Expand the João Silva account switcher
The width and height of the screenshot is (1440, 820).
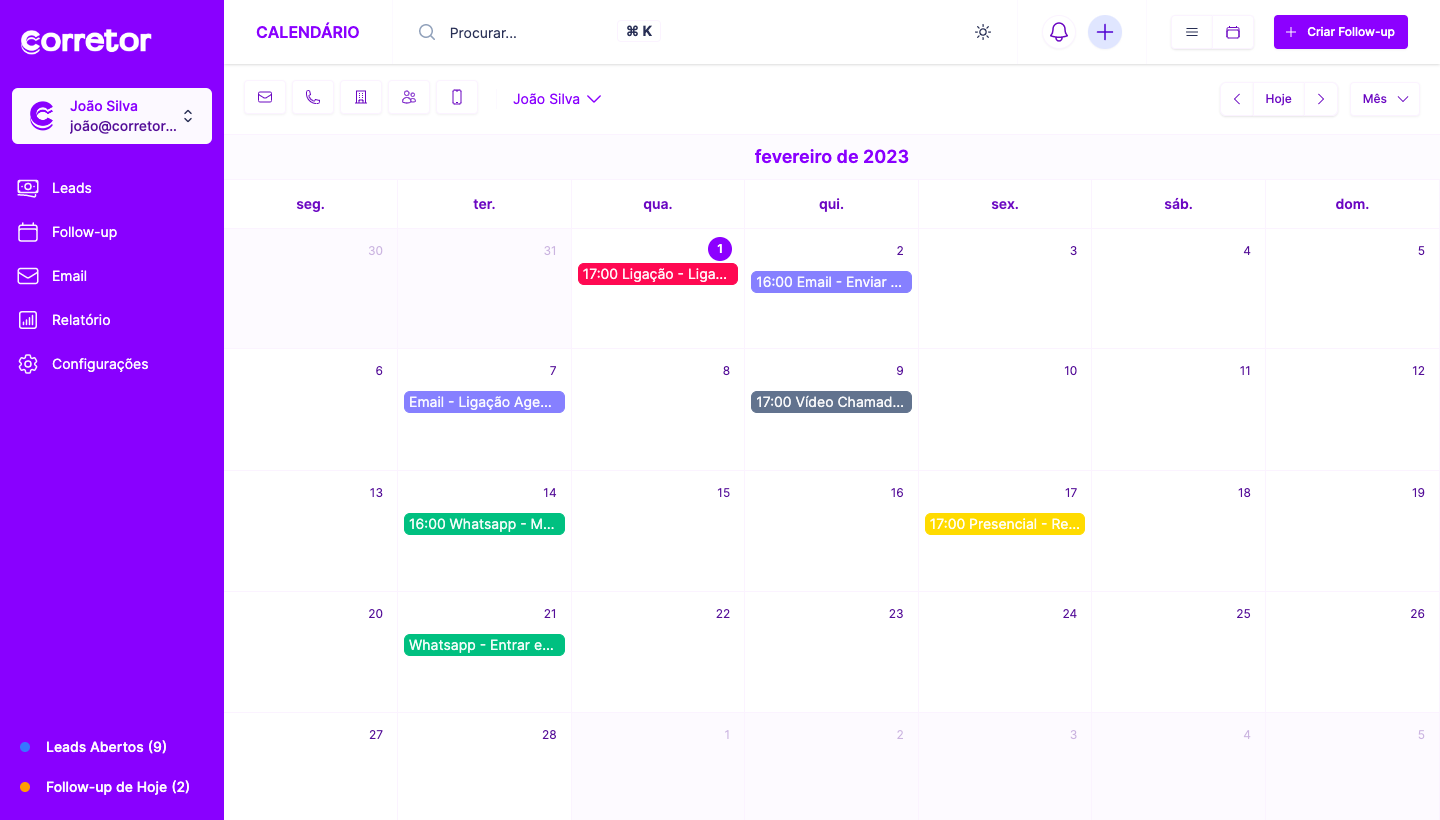click(112, 116)
